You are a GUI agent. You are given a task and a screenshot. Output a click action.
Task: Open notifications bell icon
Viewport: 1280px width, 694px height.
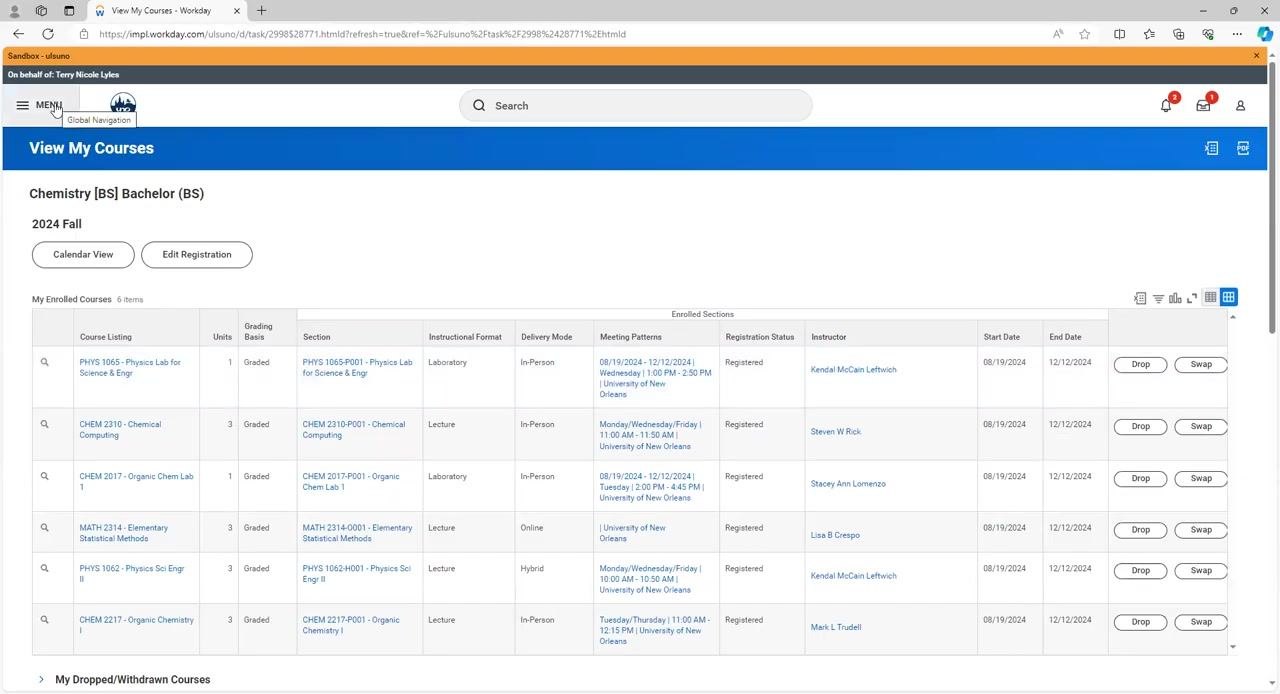1166,105
